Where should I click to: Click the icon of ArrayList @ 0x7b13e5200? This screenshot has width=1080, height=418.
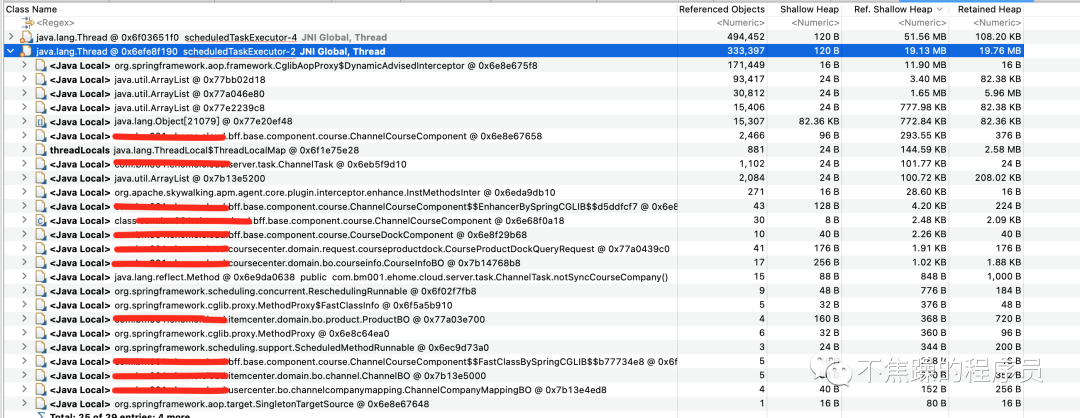(x=41, y=178)
